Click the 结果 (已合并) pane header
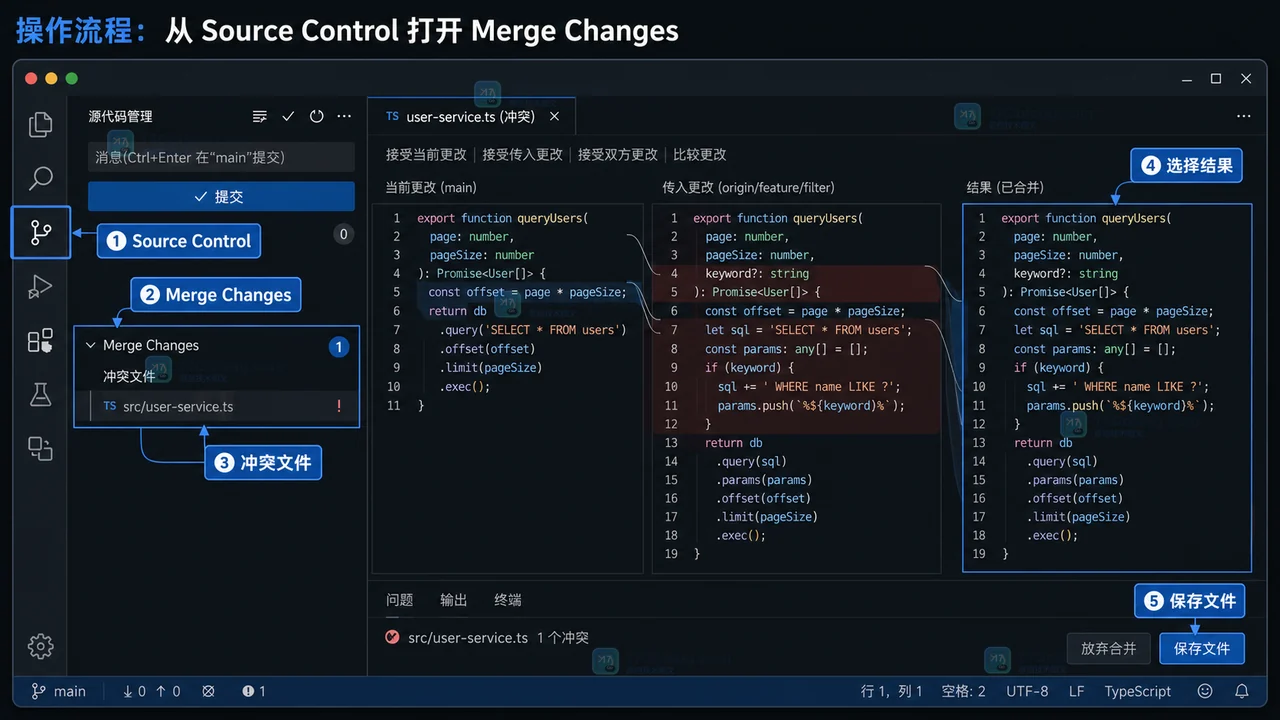This screenshot has height=720, width=1280. [1005, 187]
